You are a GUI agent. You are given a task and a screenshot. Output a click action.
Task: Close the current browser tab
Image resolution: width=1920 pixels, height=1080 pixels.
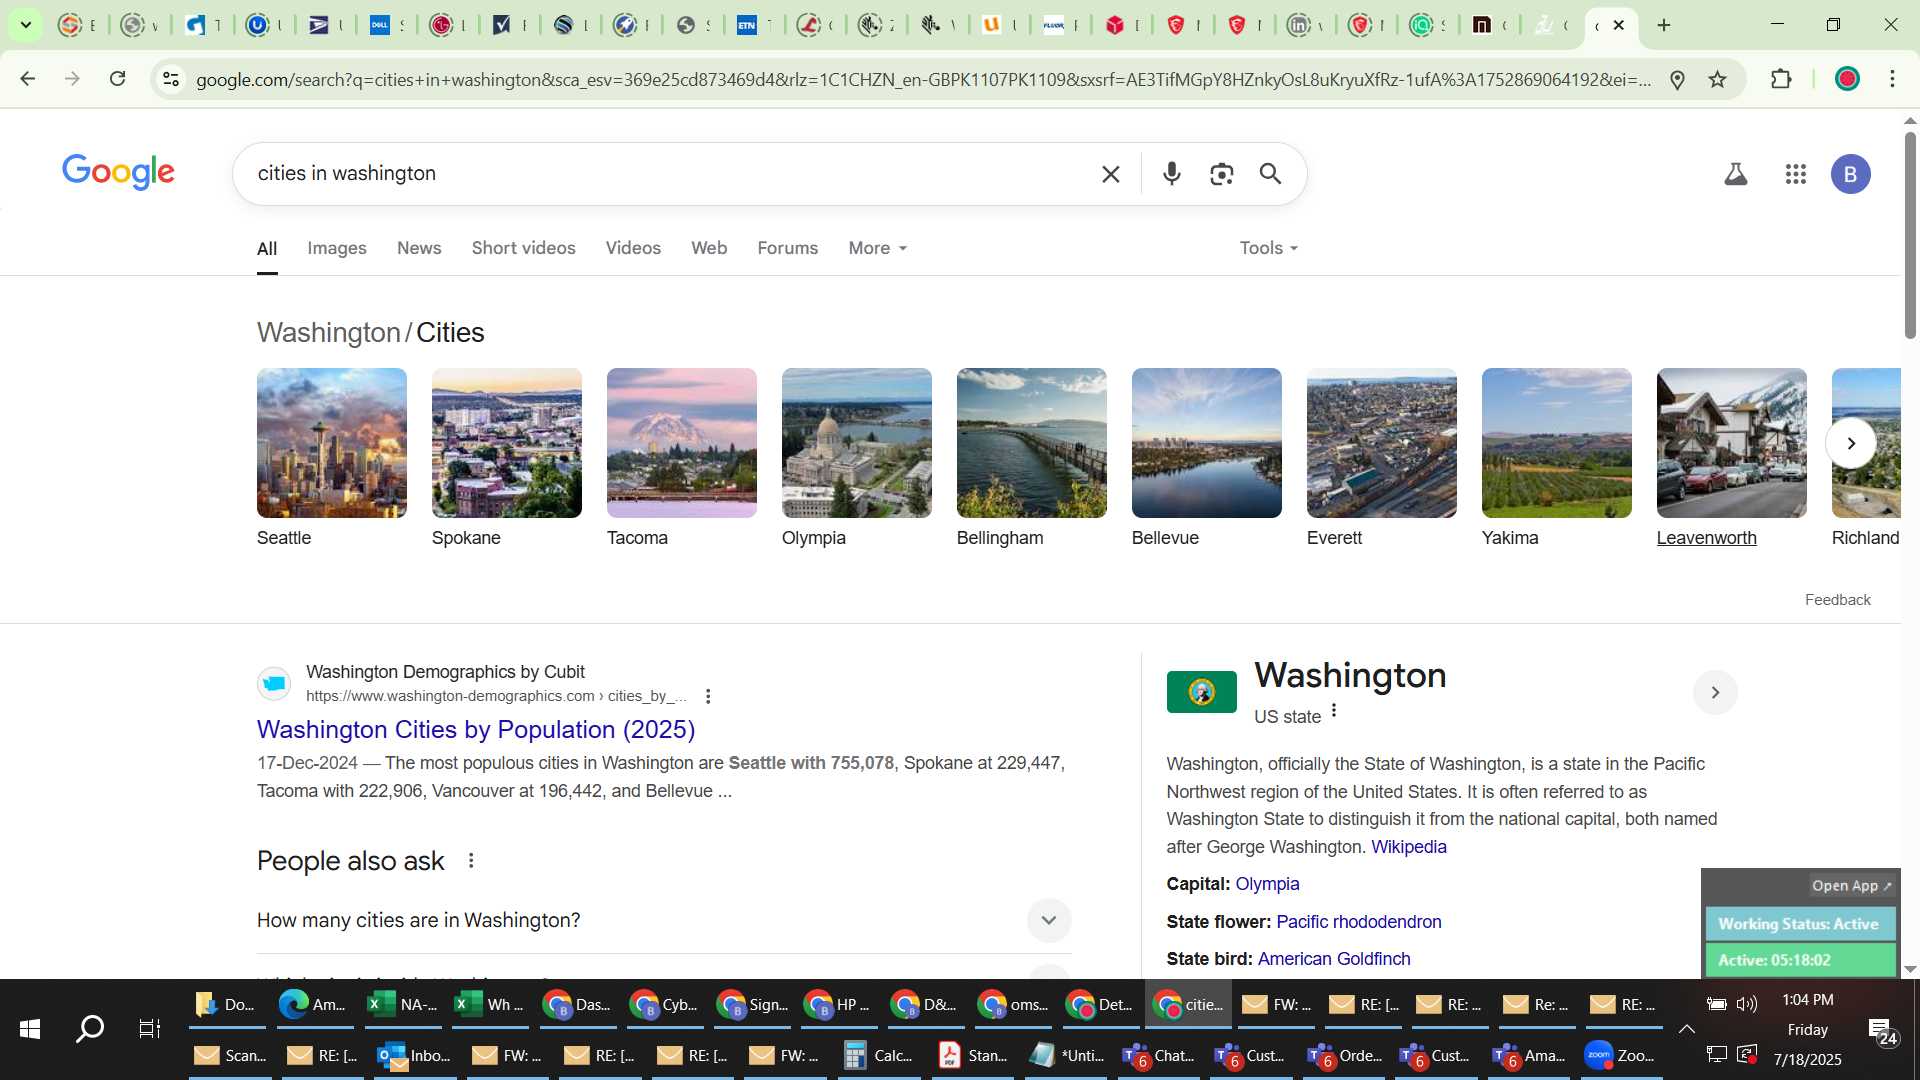click(1619, 25)
